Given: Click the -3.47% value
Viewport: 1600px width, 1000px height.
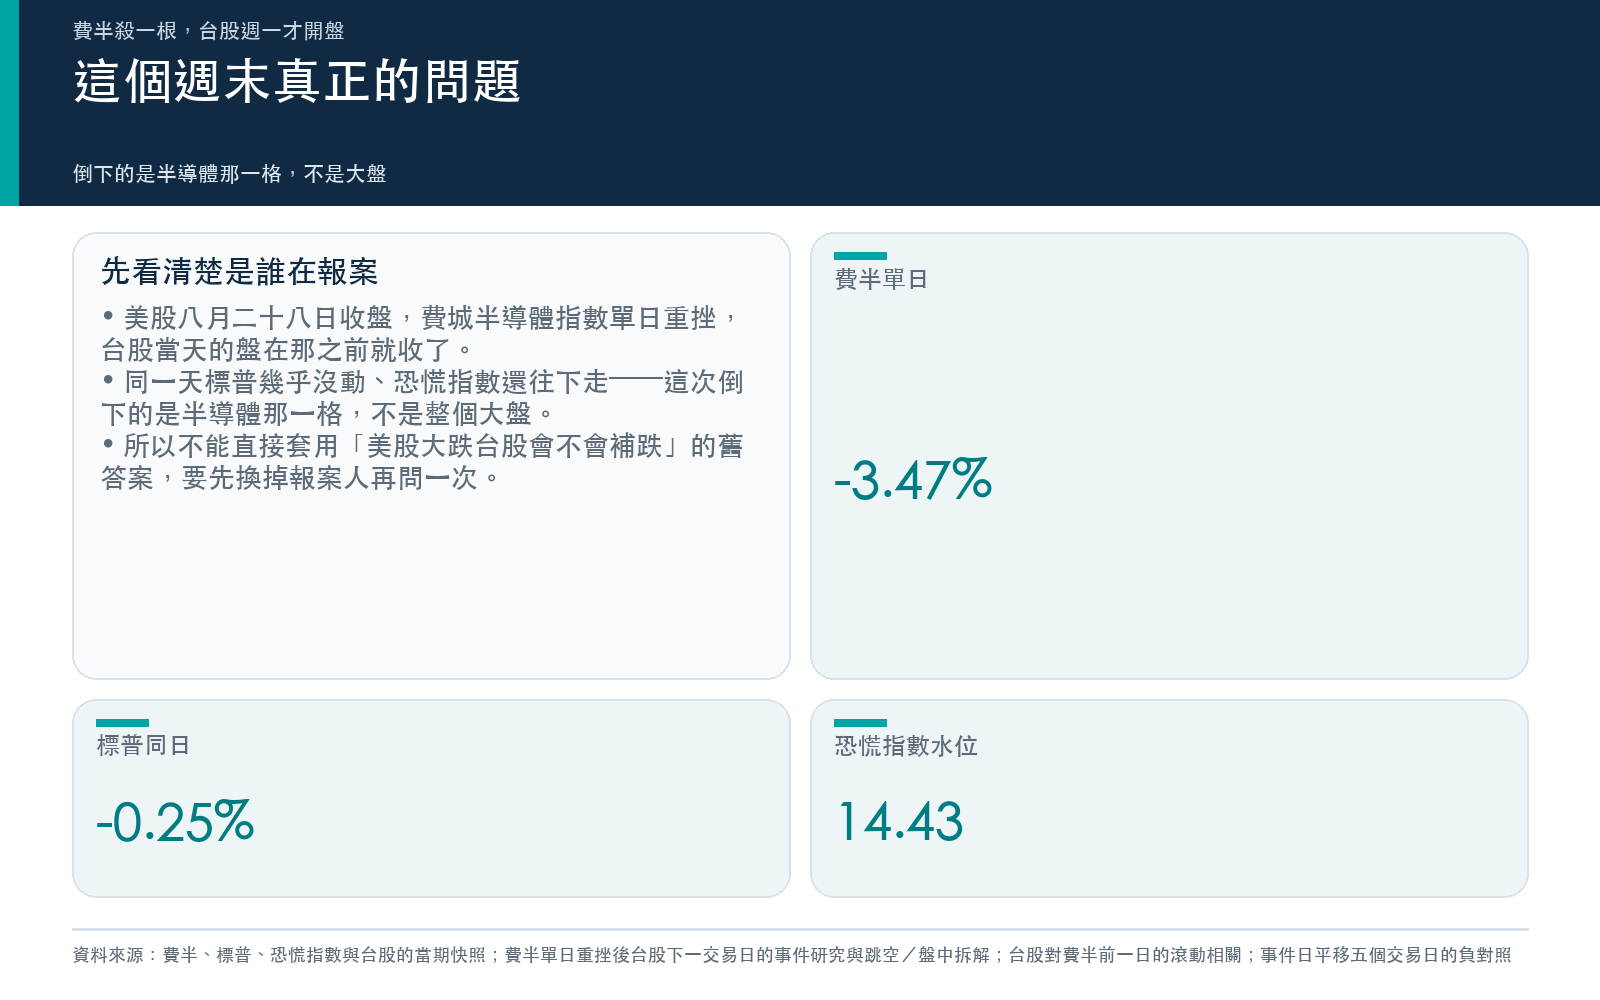Looking at the screenshot, I should pyautogui.click(x=913, y=479).
